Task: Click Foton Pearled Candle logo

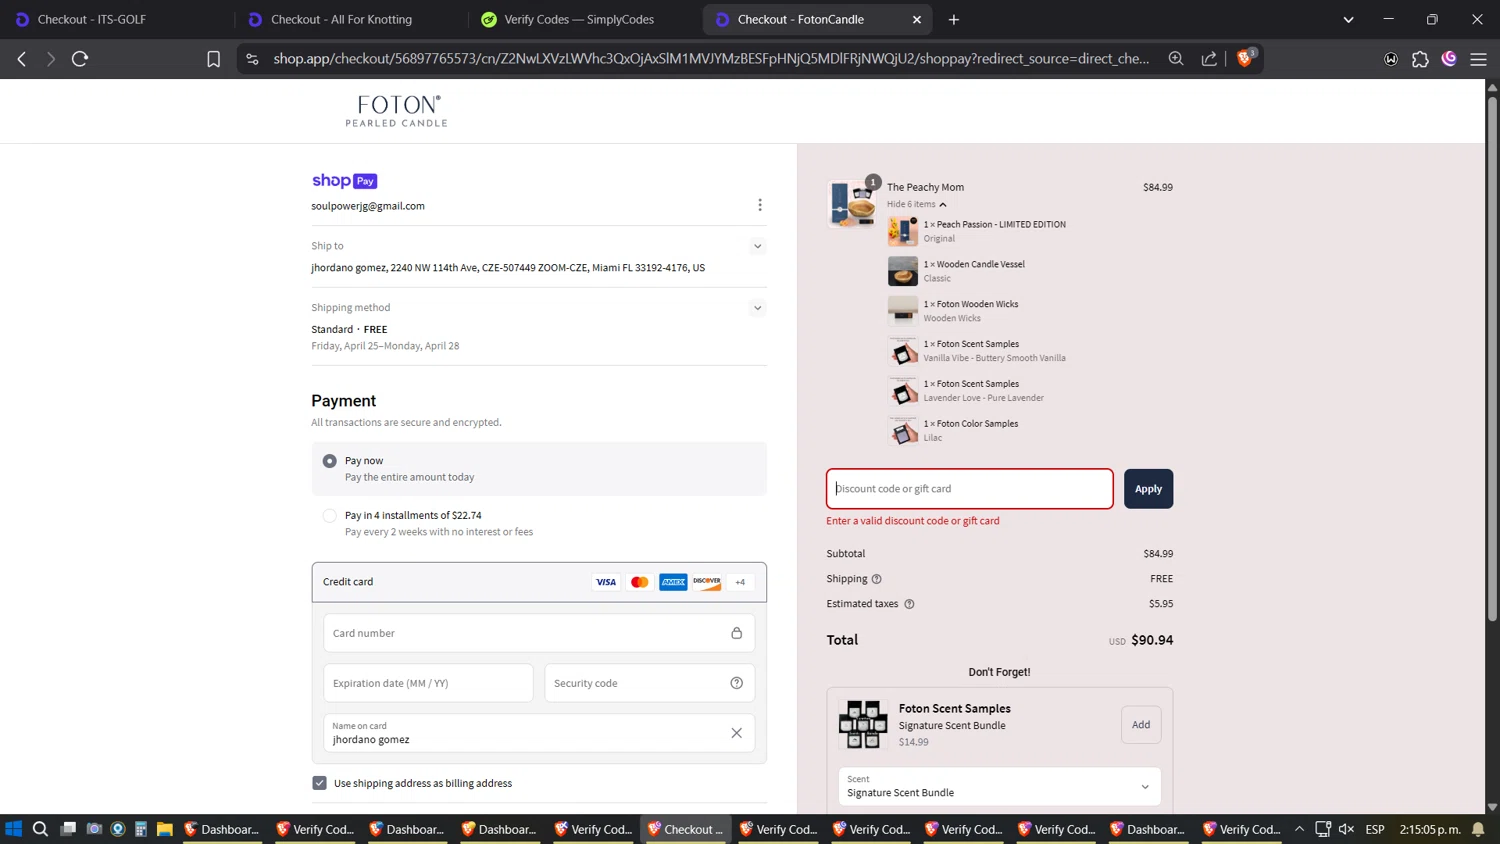Action: coord(397,111)
